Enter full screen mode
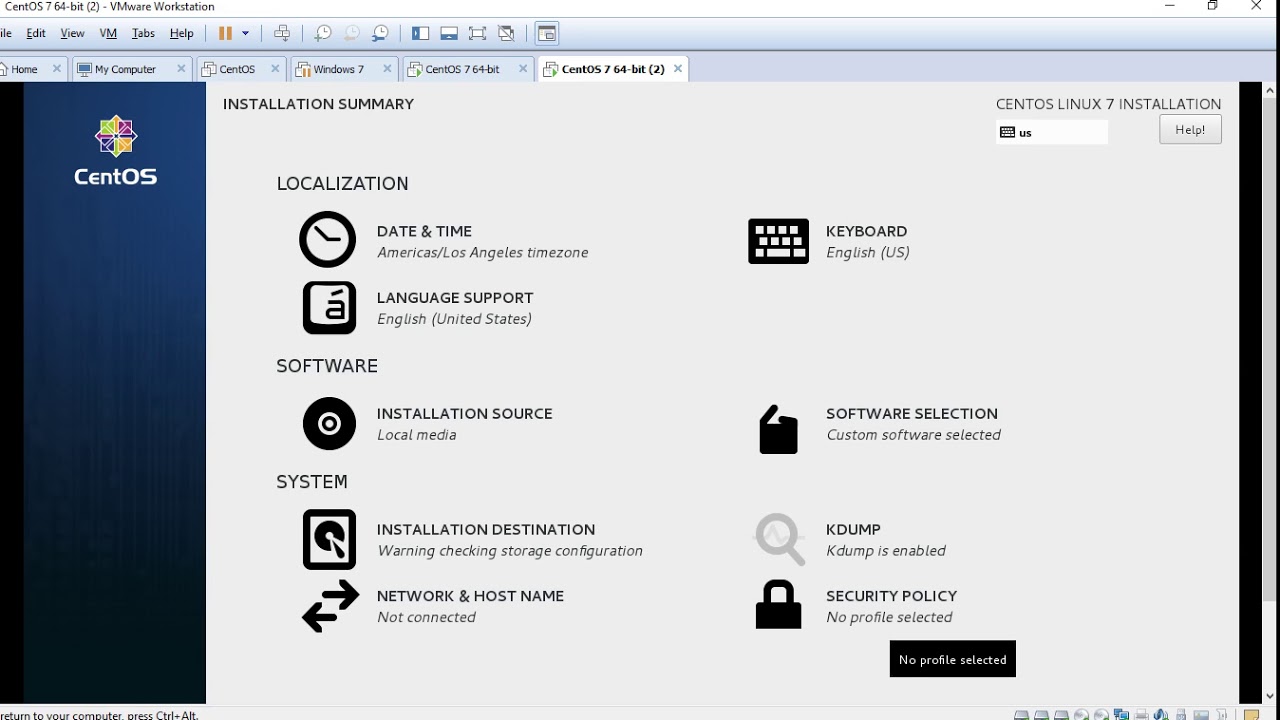The image size is (1280, 720). click(x=478, y=33)
